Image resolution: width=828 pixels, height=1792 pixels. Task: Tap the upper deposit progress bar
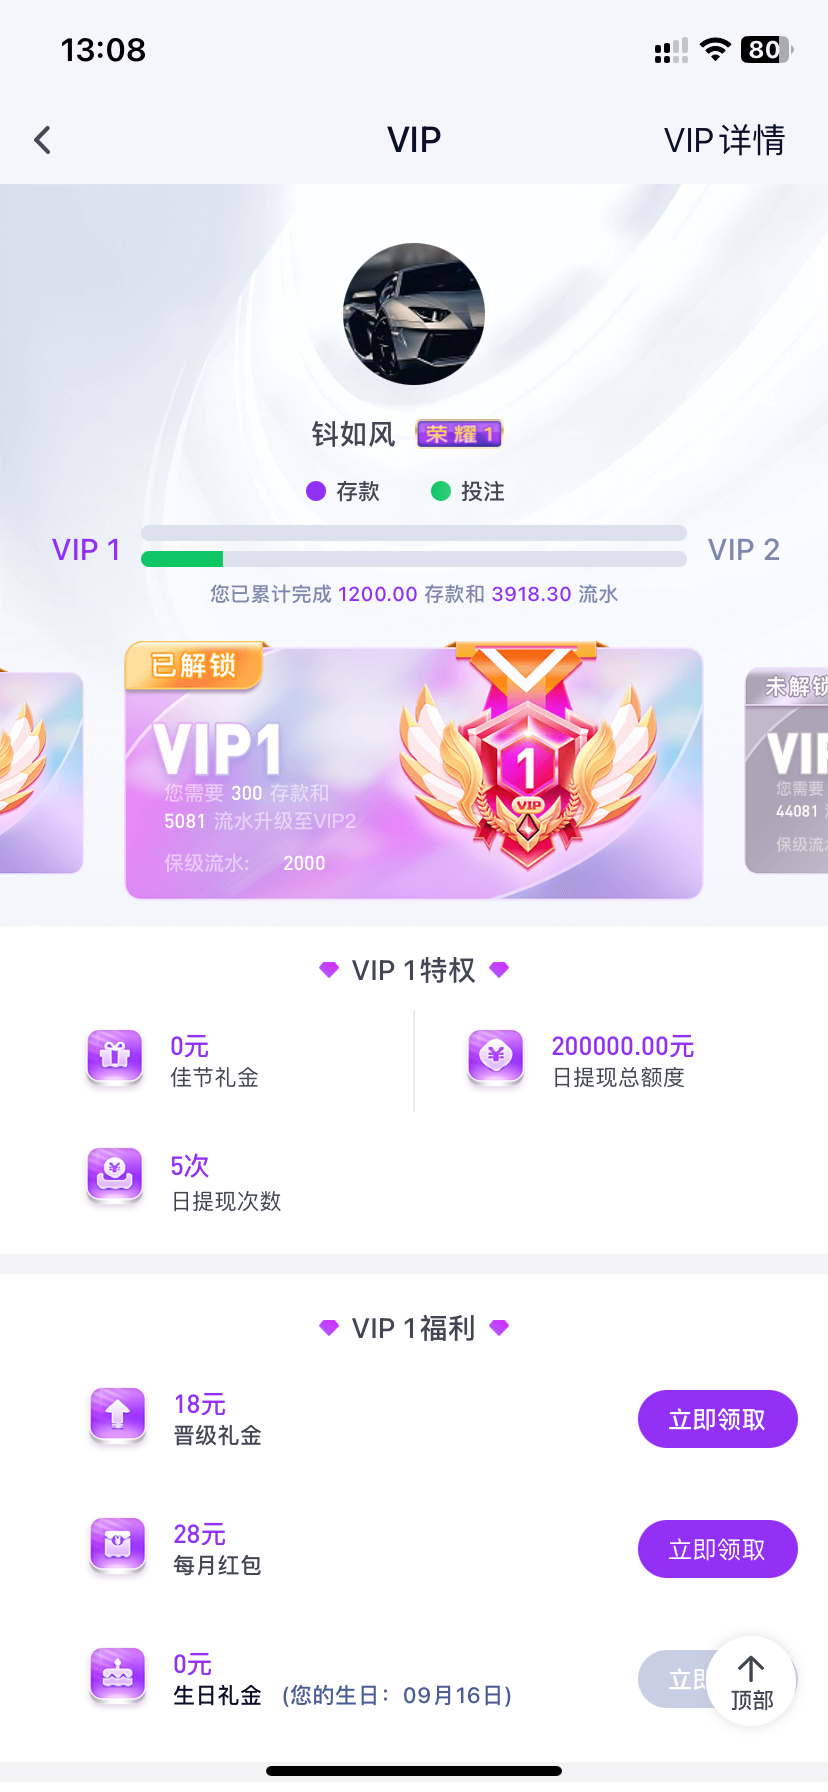414,533
